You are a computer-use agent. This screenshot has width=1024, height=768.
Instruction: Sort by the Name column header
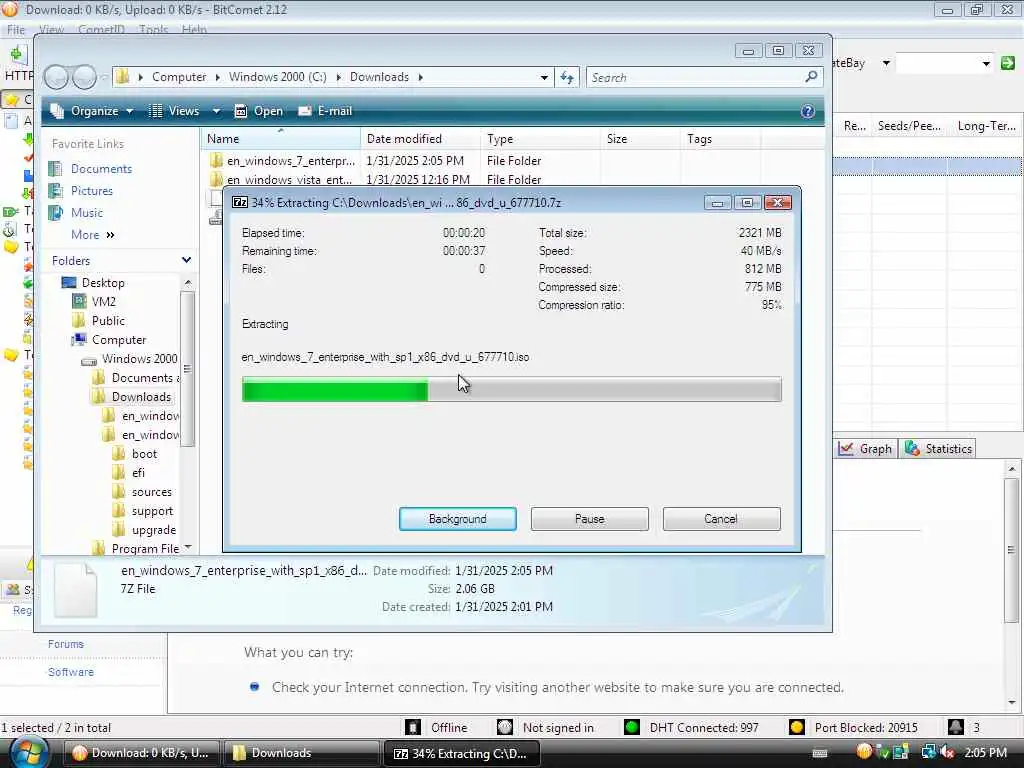pos(280,138)
